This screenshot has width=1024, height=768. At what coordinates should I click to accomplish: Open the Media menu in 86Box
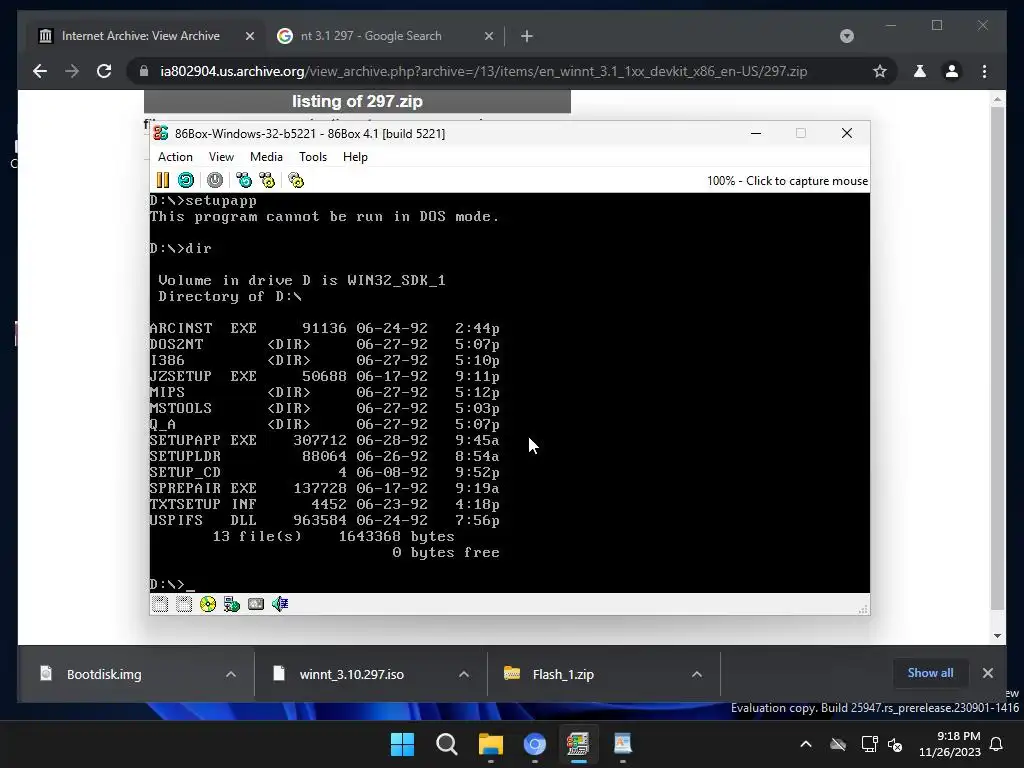pyautogui.click(x=266, y=157)
